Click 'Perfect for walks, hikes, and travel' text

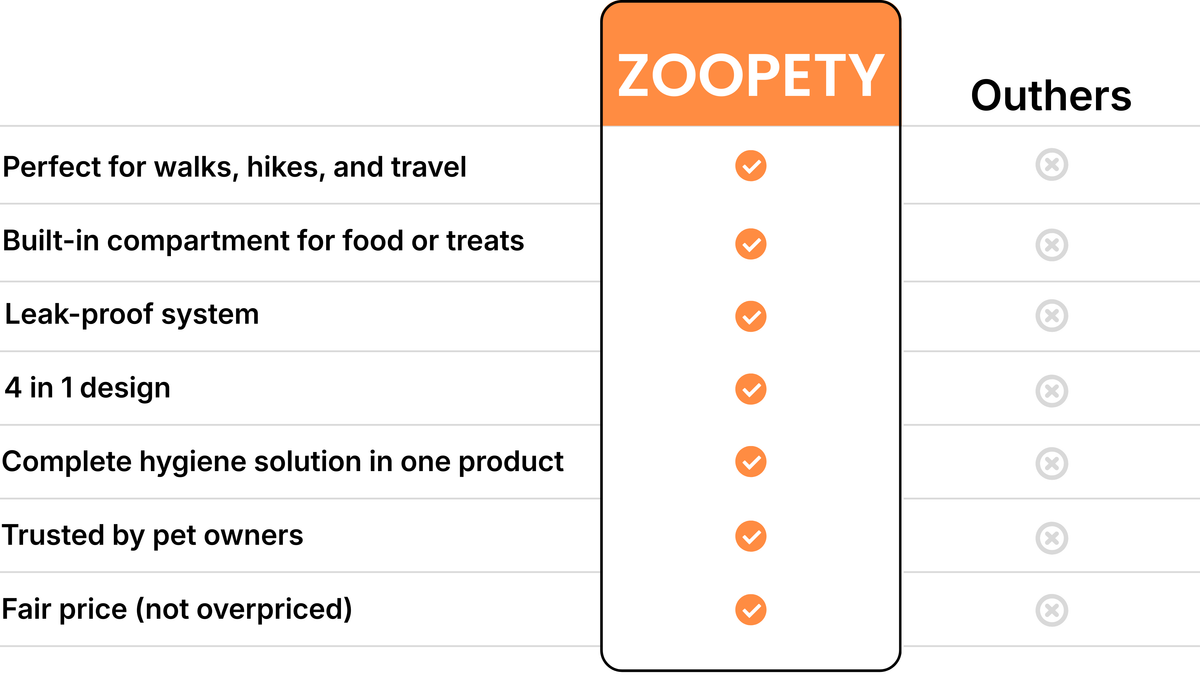(234, 166)
